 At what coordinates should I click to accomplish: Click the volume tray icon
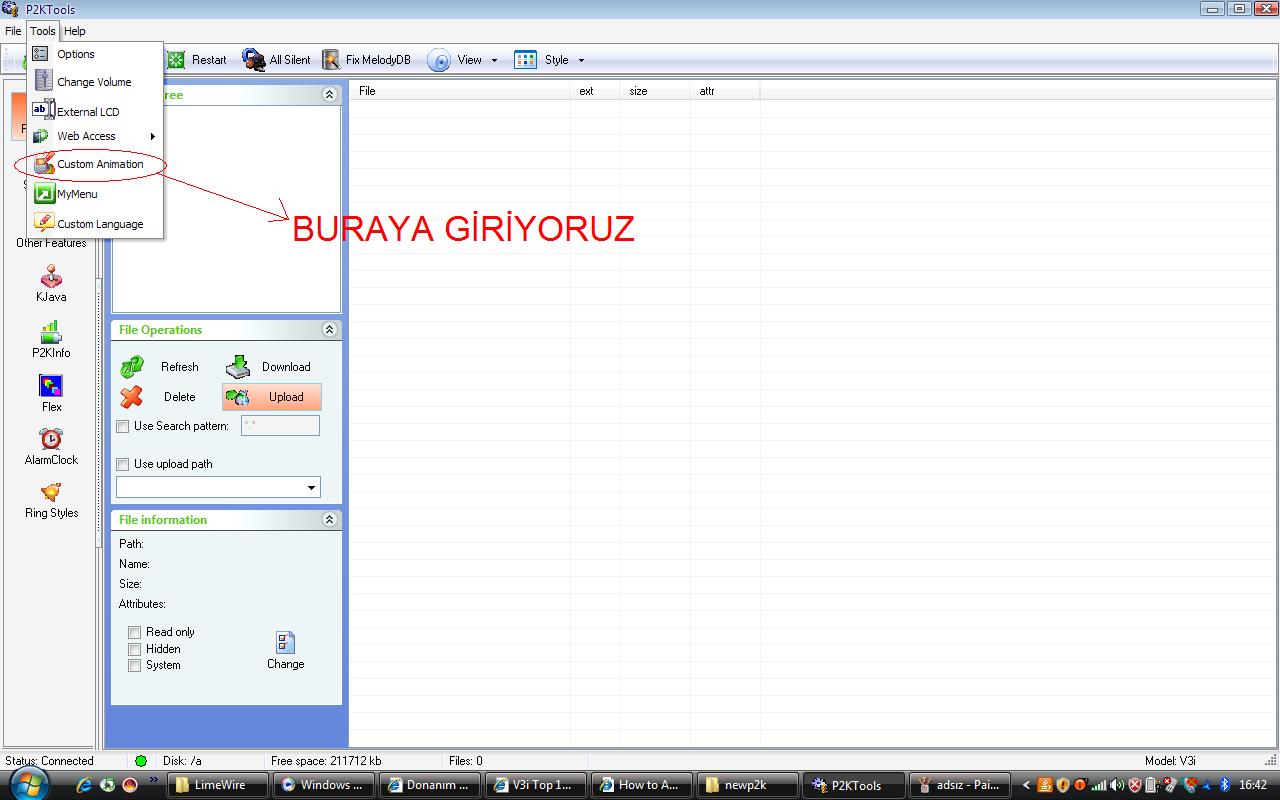point(1117,785)
